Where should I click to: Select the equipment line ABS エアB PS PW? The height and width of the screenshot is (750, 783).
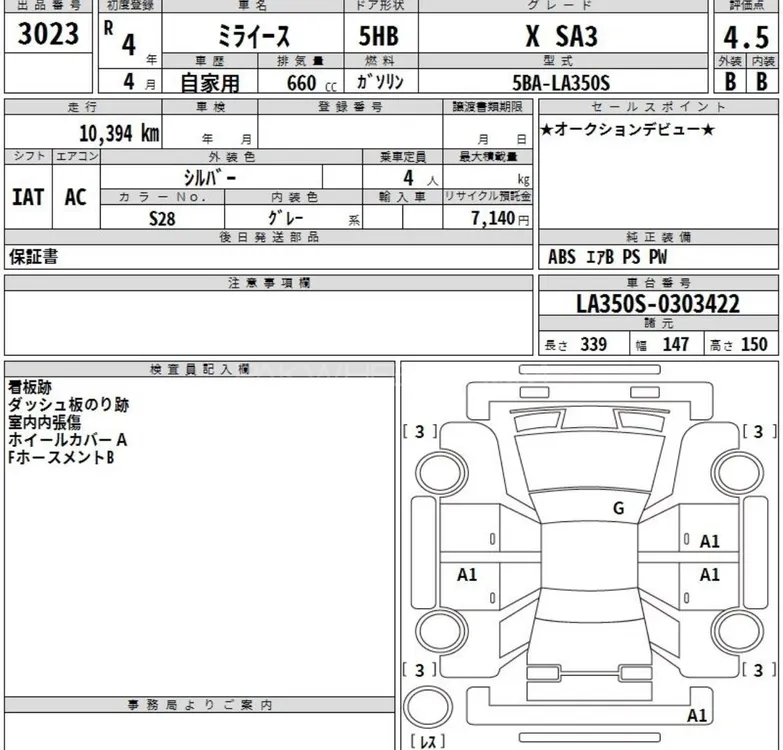click(x=607, y=257)
